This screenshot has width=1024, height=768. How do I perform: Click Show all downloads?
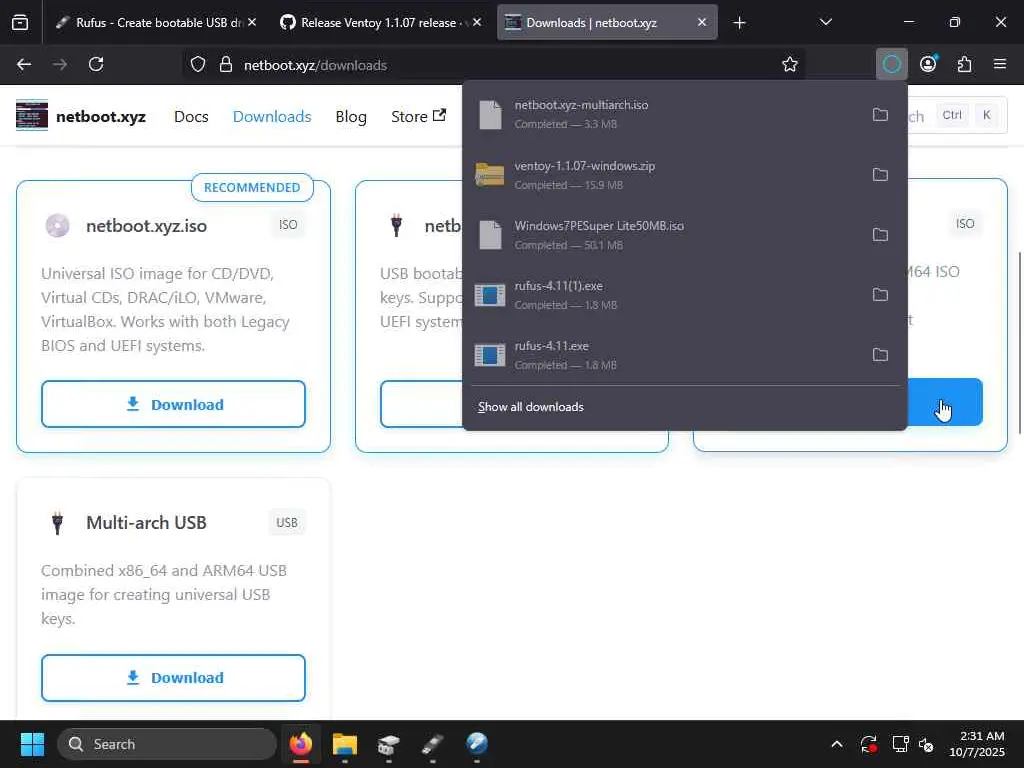click(x=530, y=407)
